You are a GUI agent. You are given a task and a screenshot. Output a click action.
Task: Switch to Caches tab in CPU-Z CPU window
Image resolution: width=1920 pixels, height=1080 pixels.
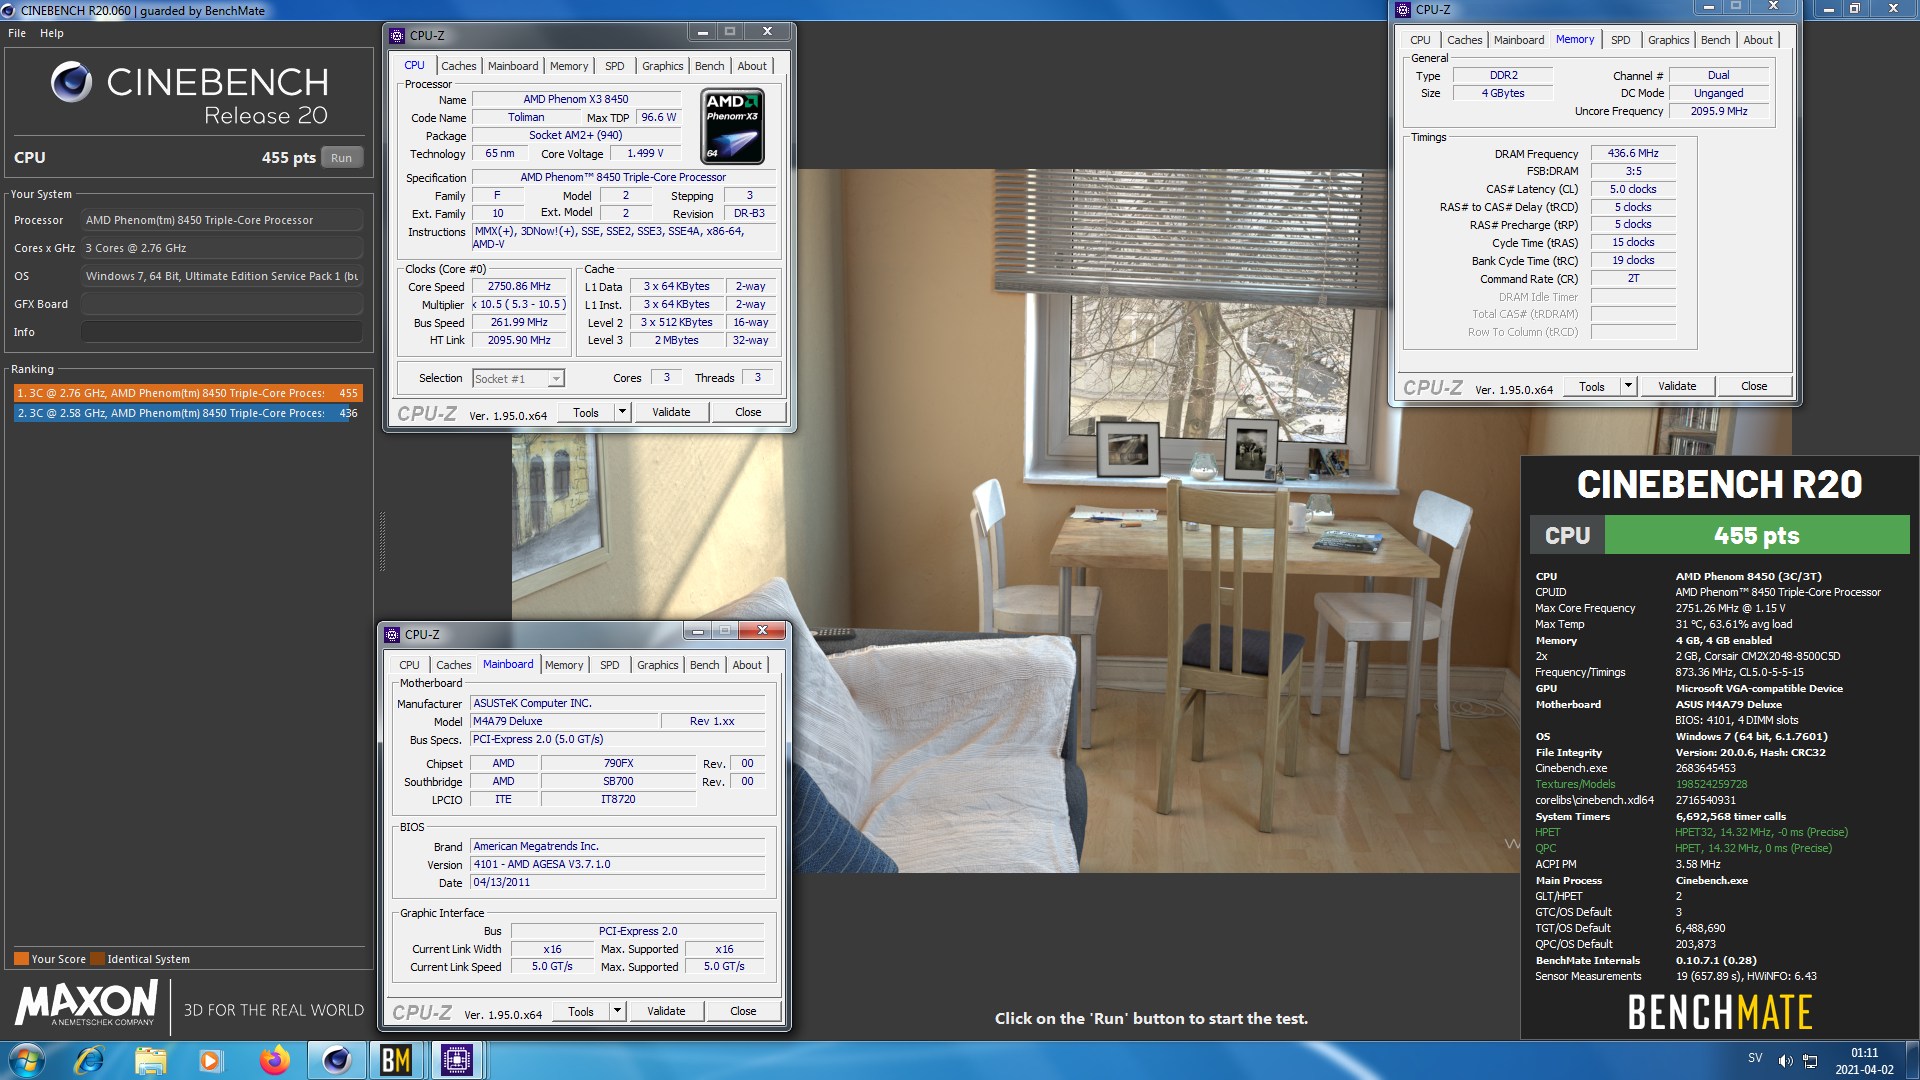click(459, 66)
